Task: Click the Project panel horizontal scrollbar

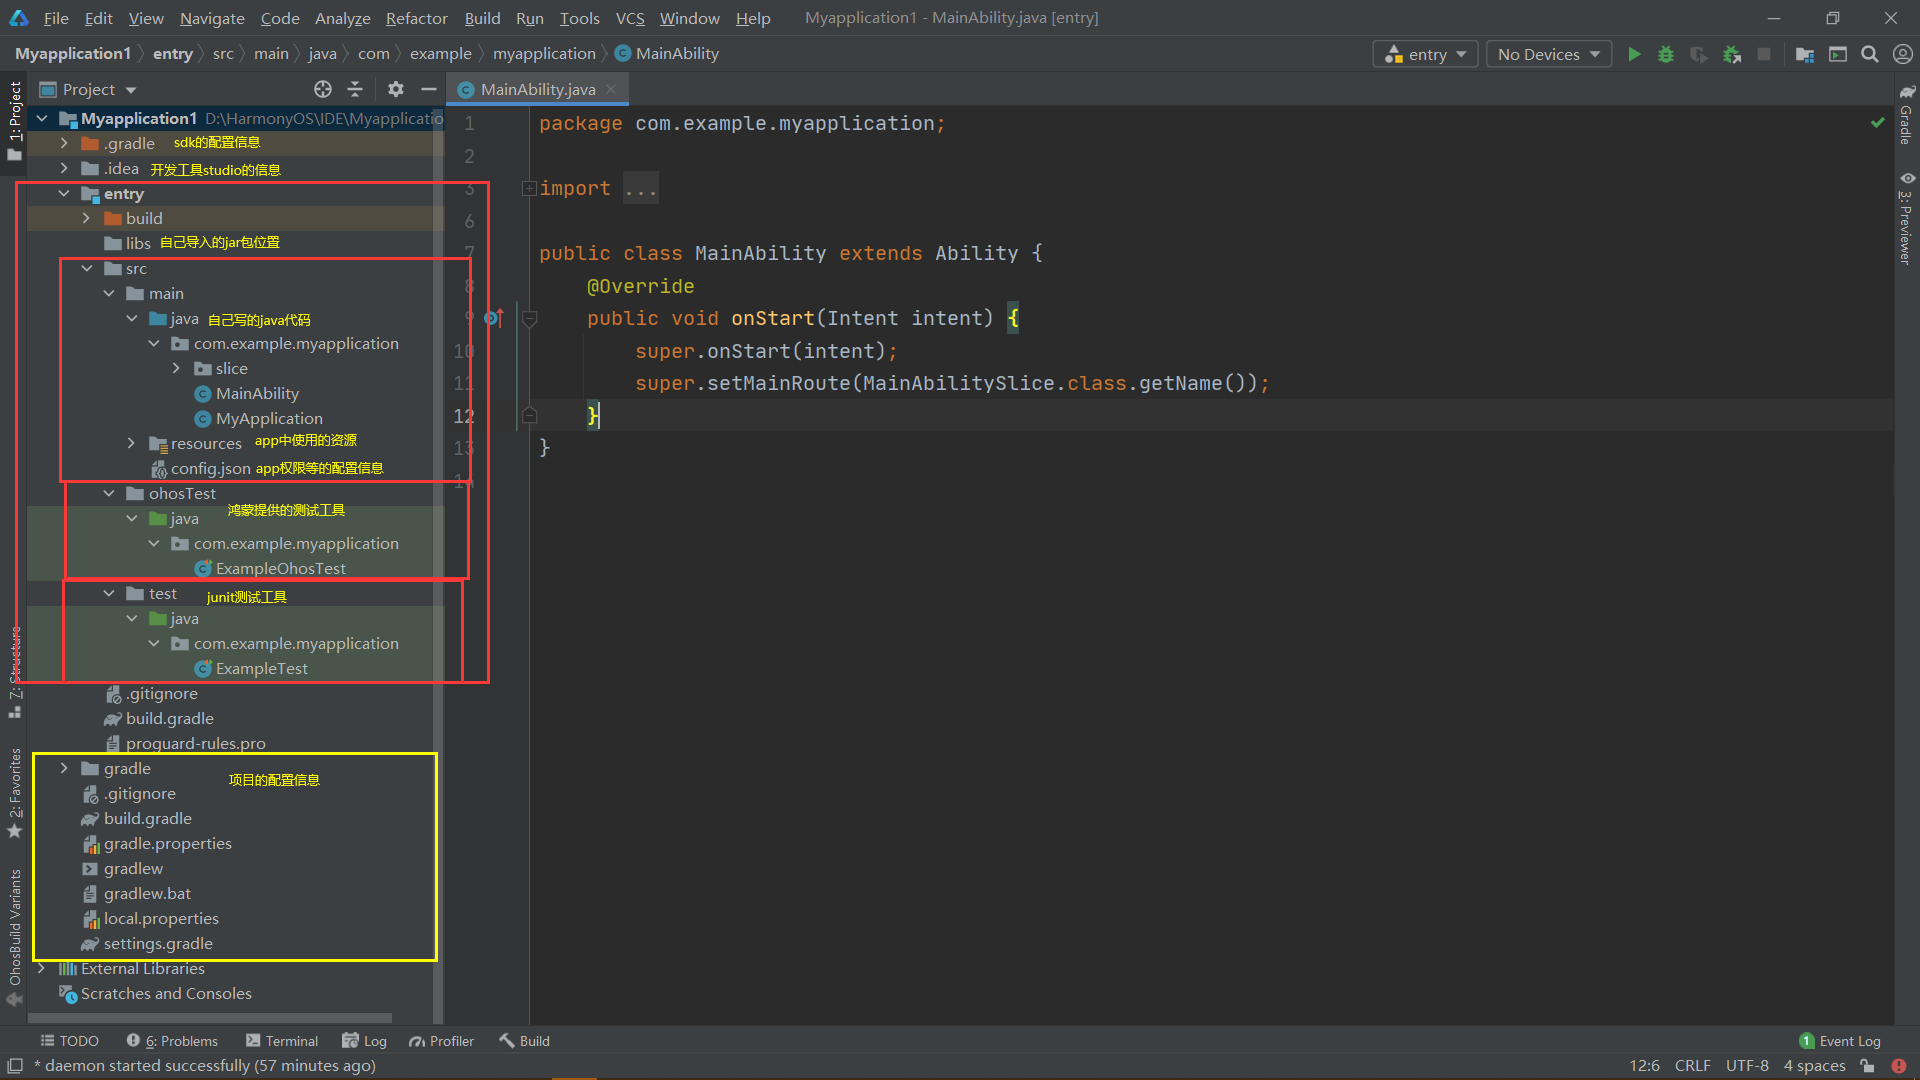Action: click(x=210, y=1019)
